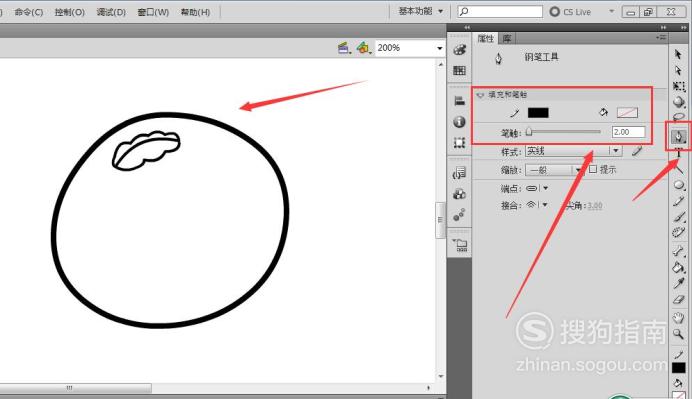Screen dimensions: 692x399
Task: Open the Transform panel icon
Action: (459, 143)
